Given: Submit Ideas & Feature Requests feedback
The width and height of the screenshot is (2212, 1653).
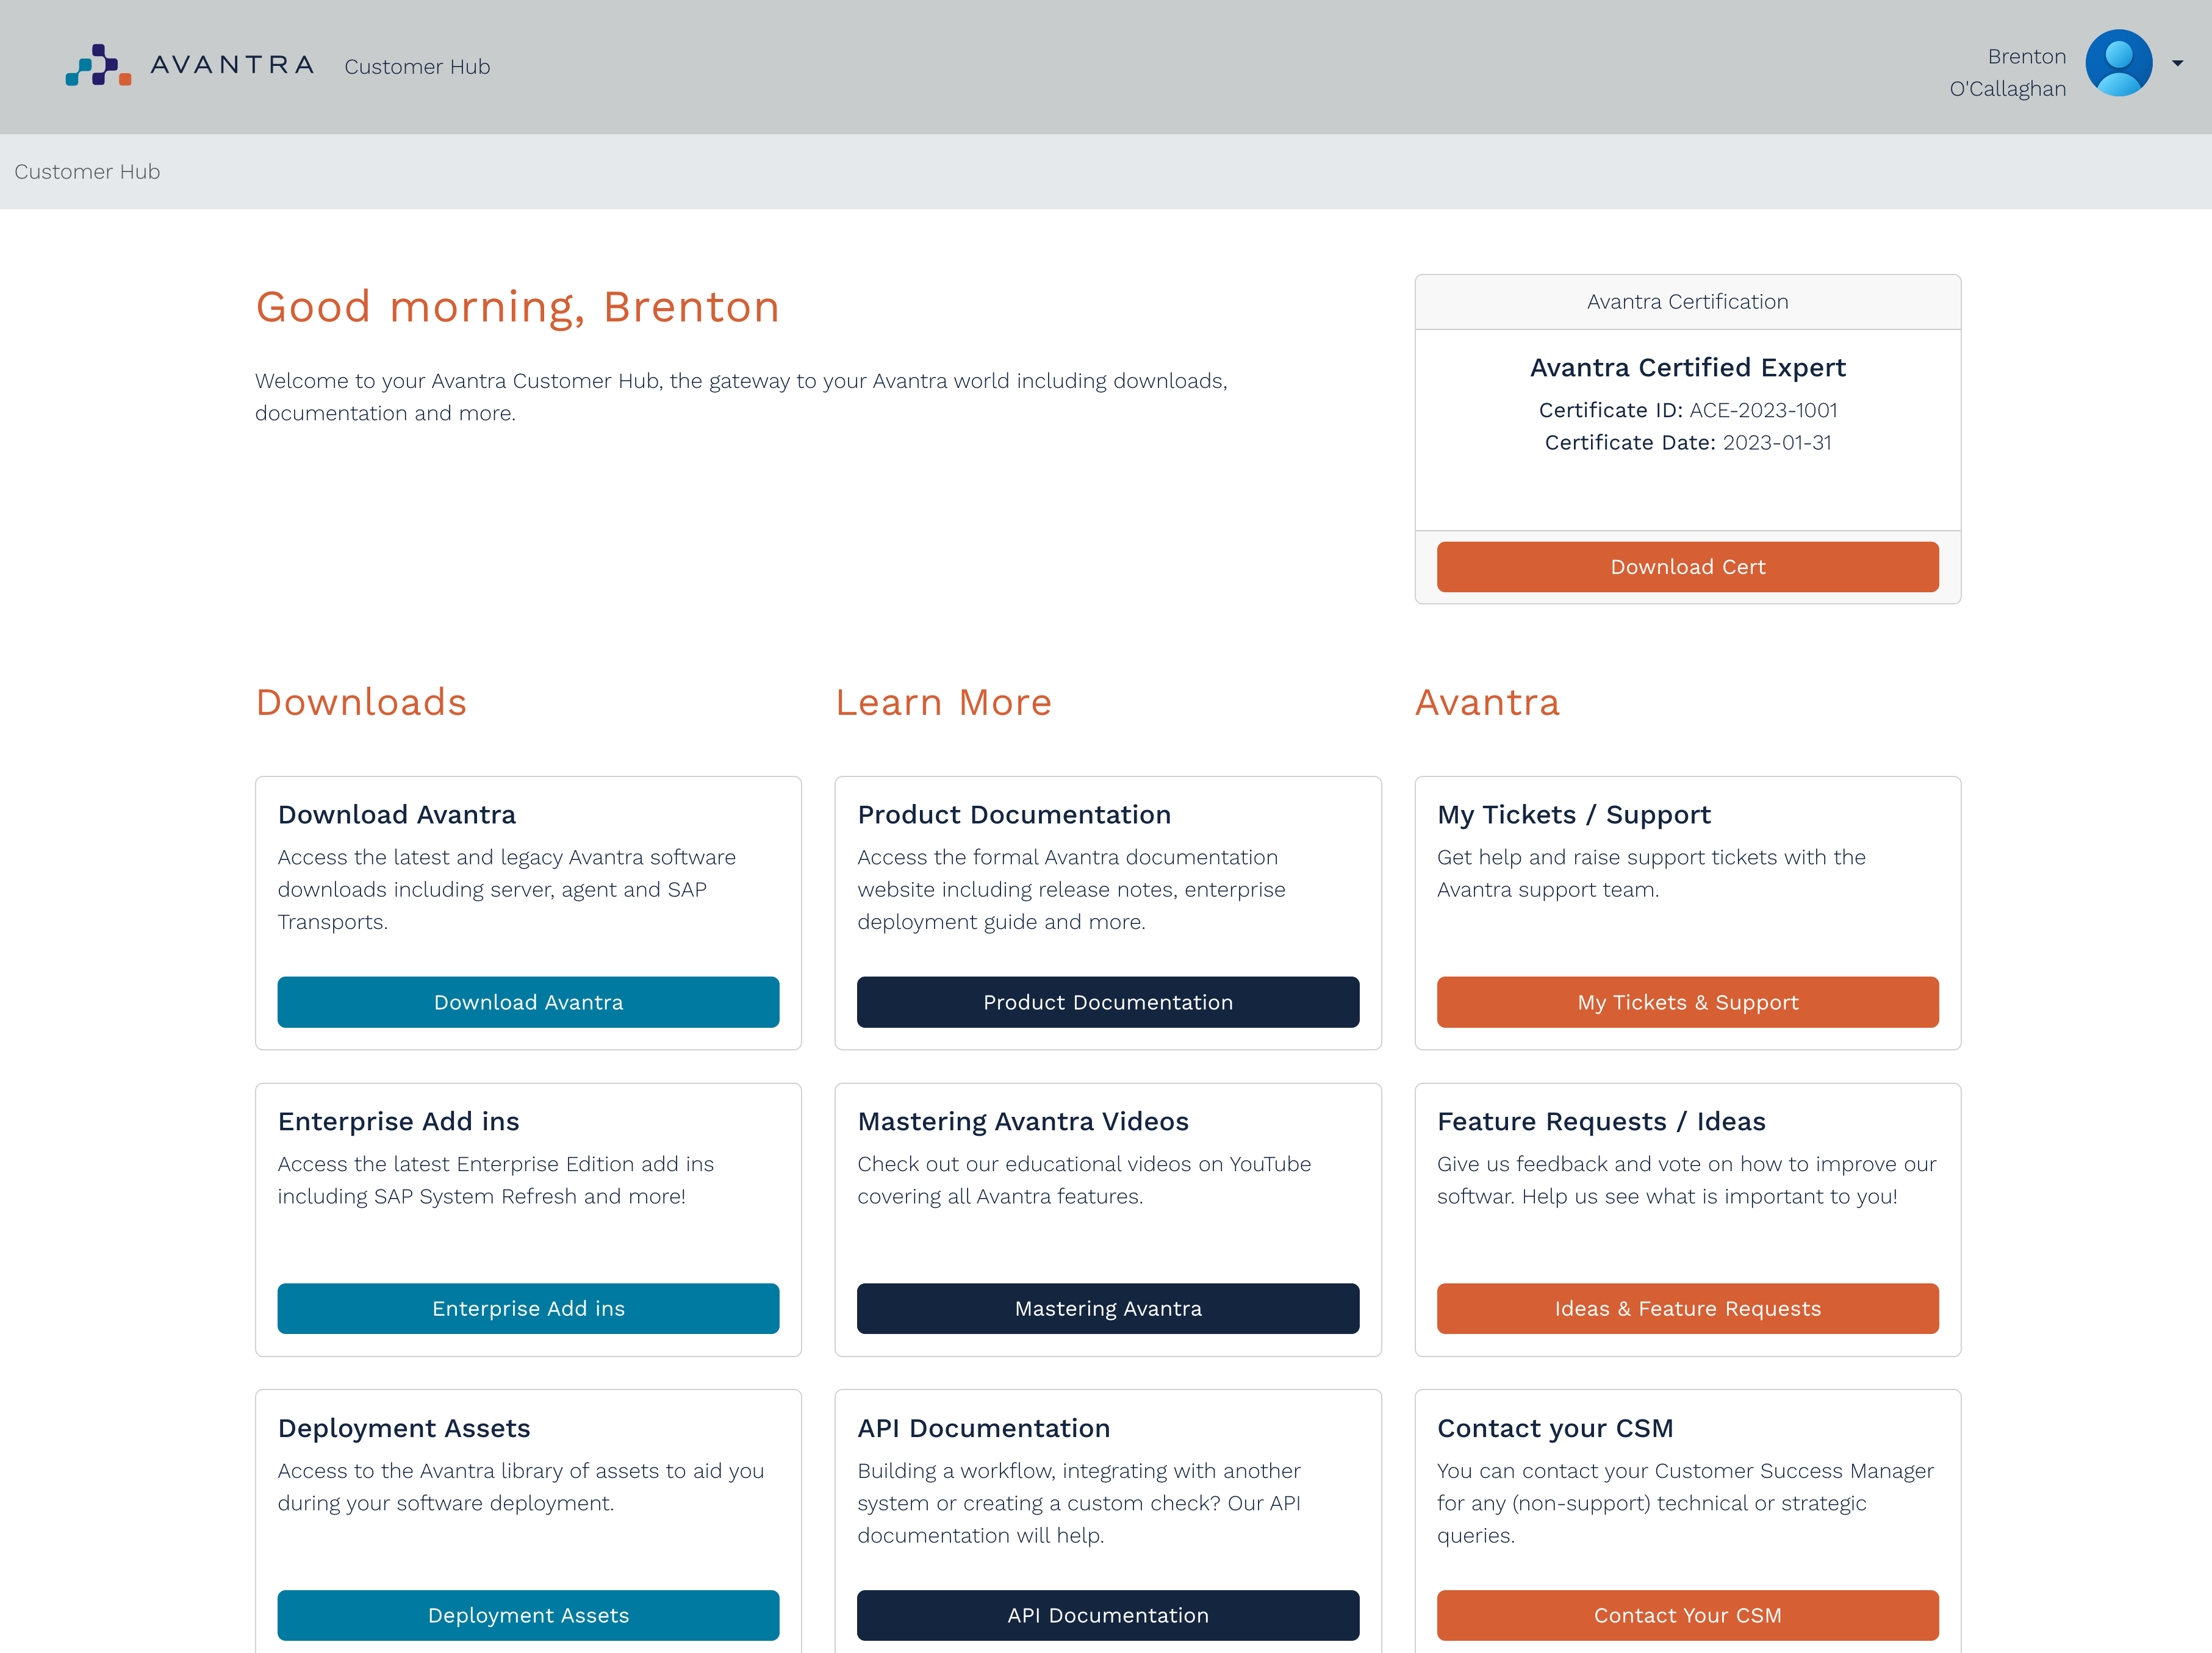Looking at the screenshot, I should pos(1687,1308).
